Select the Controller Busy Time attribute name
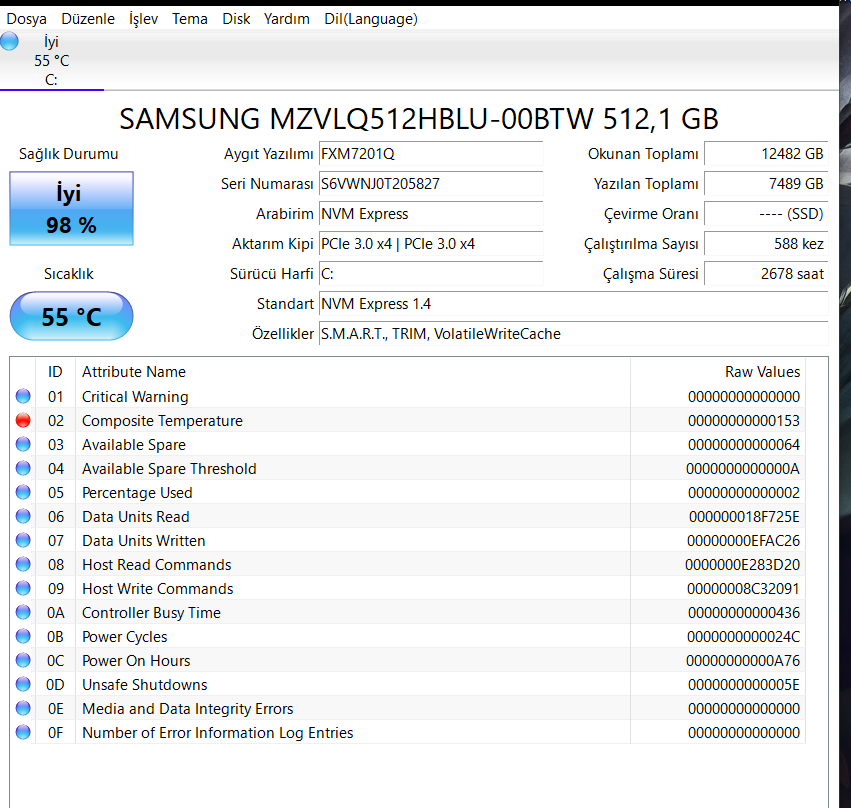Viewport: 851px width, 808px height. 151,613
